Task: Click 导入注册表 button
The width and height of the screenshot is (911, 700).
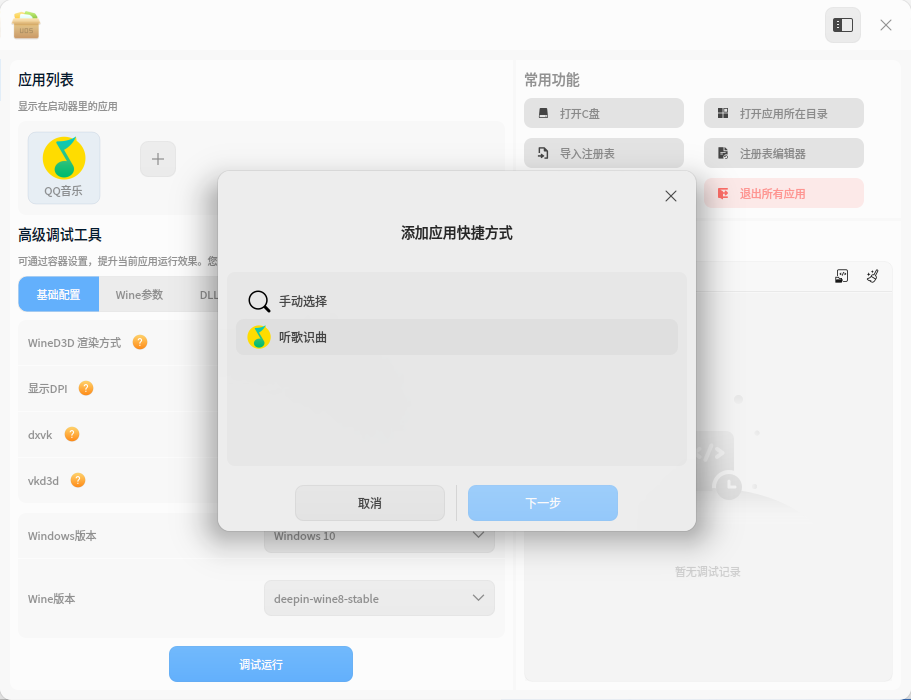Action: pyautogui.click(x=604, y=153)
